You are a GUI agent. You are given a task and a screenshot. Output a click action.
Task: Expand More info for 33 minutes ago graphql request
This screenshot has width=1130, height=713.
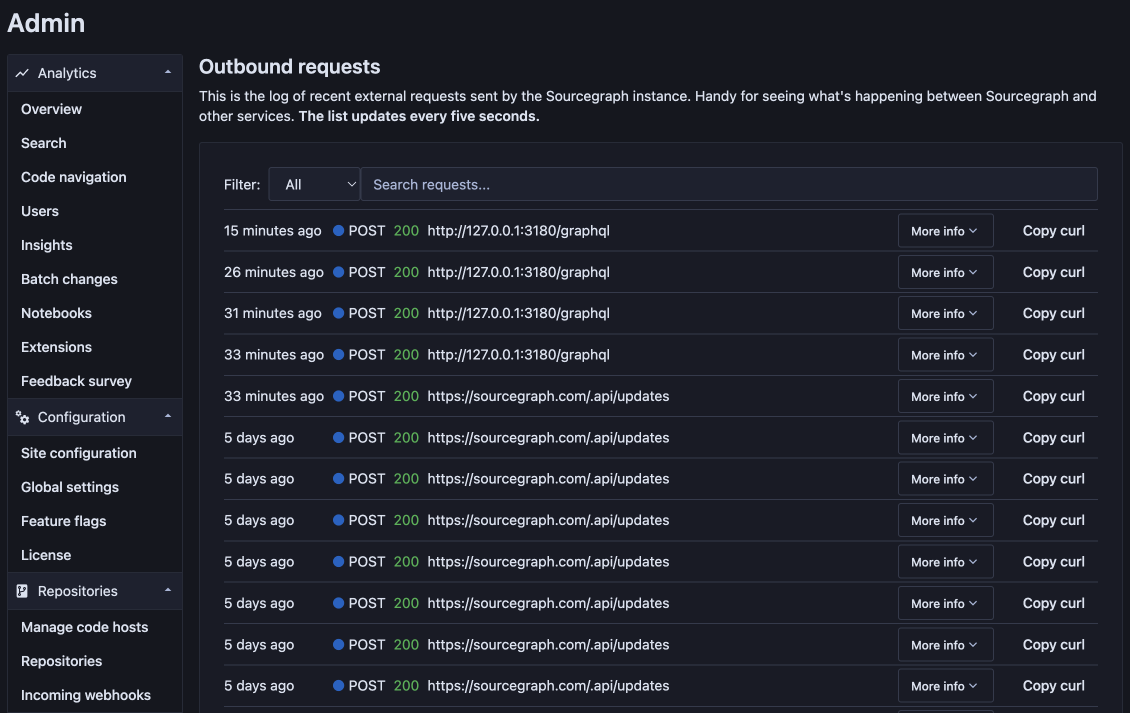[946, 355]
